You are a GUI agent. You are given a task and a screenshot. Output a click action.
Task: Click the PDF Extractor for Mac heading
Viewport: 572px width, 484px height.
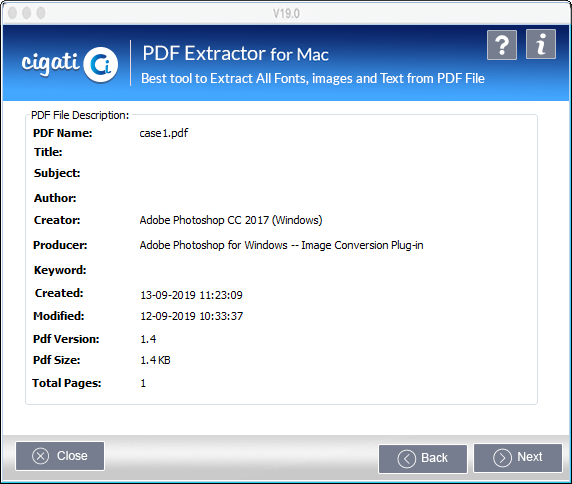(x=236, y=54)
